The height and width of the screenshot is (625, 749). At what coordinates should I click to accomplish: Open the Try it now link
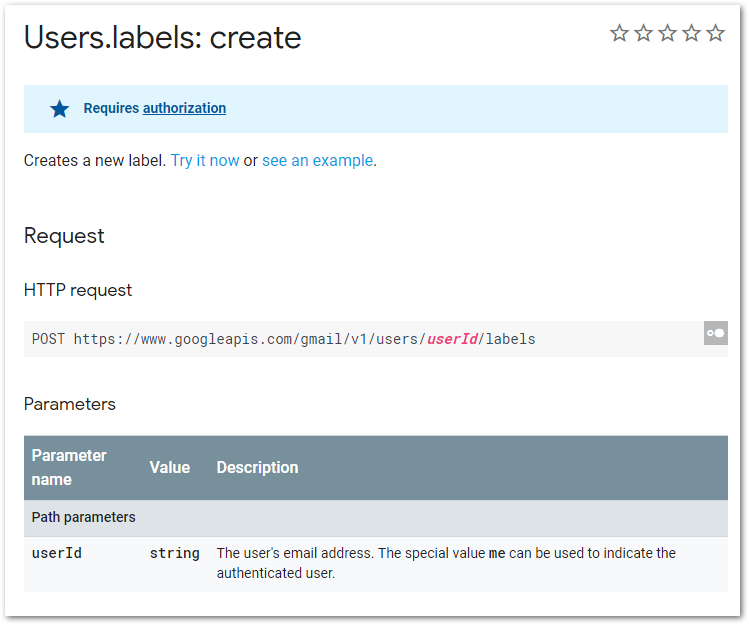tap(205, 161)
